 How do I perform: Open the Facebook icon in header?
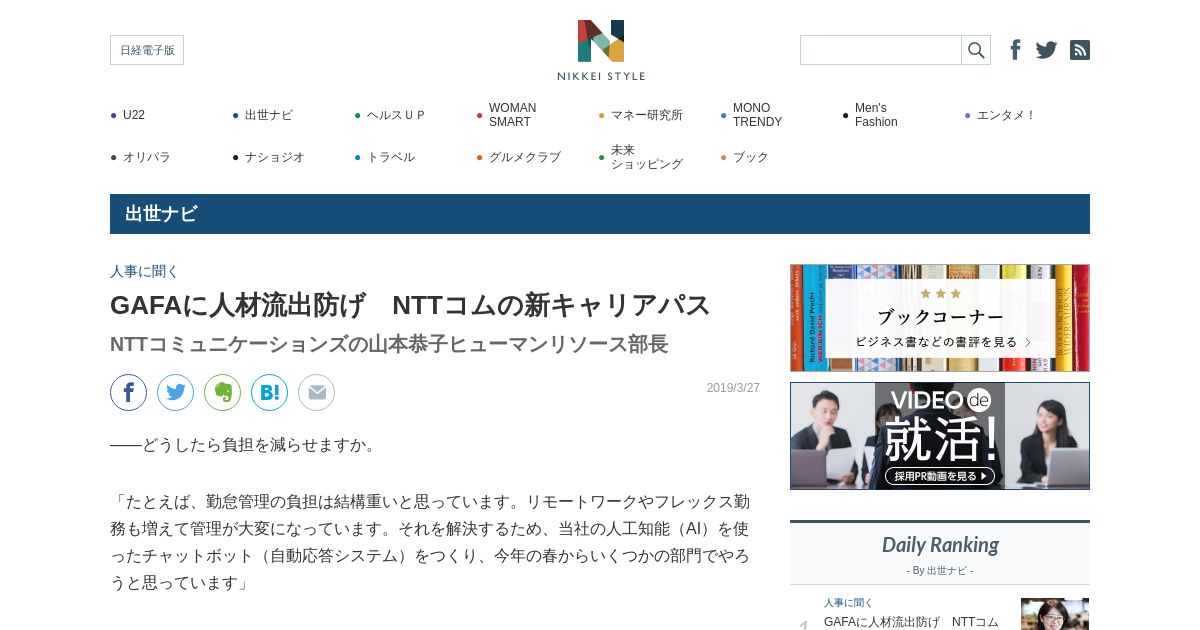coord(1015,50)
